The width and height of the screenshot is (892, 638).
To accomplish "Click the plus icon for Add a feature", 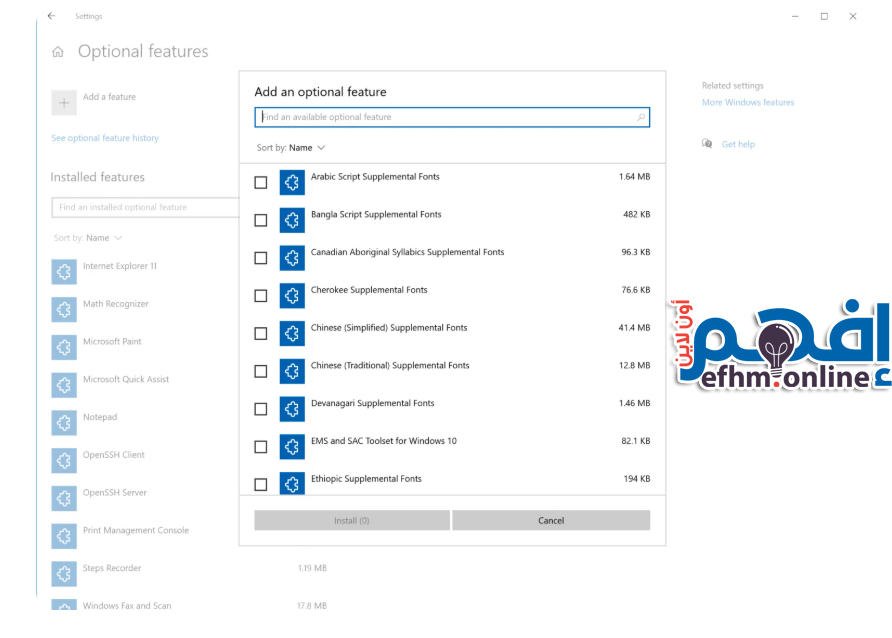I will tap(64, 101).
